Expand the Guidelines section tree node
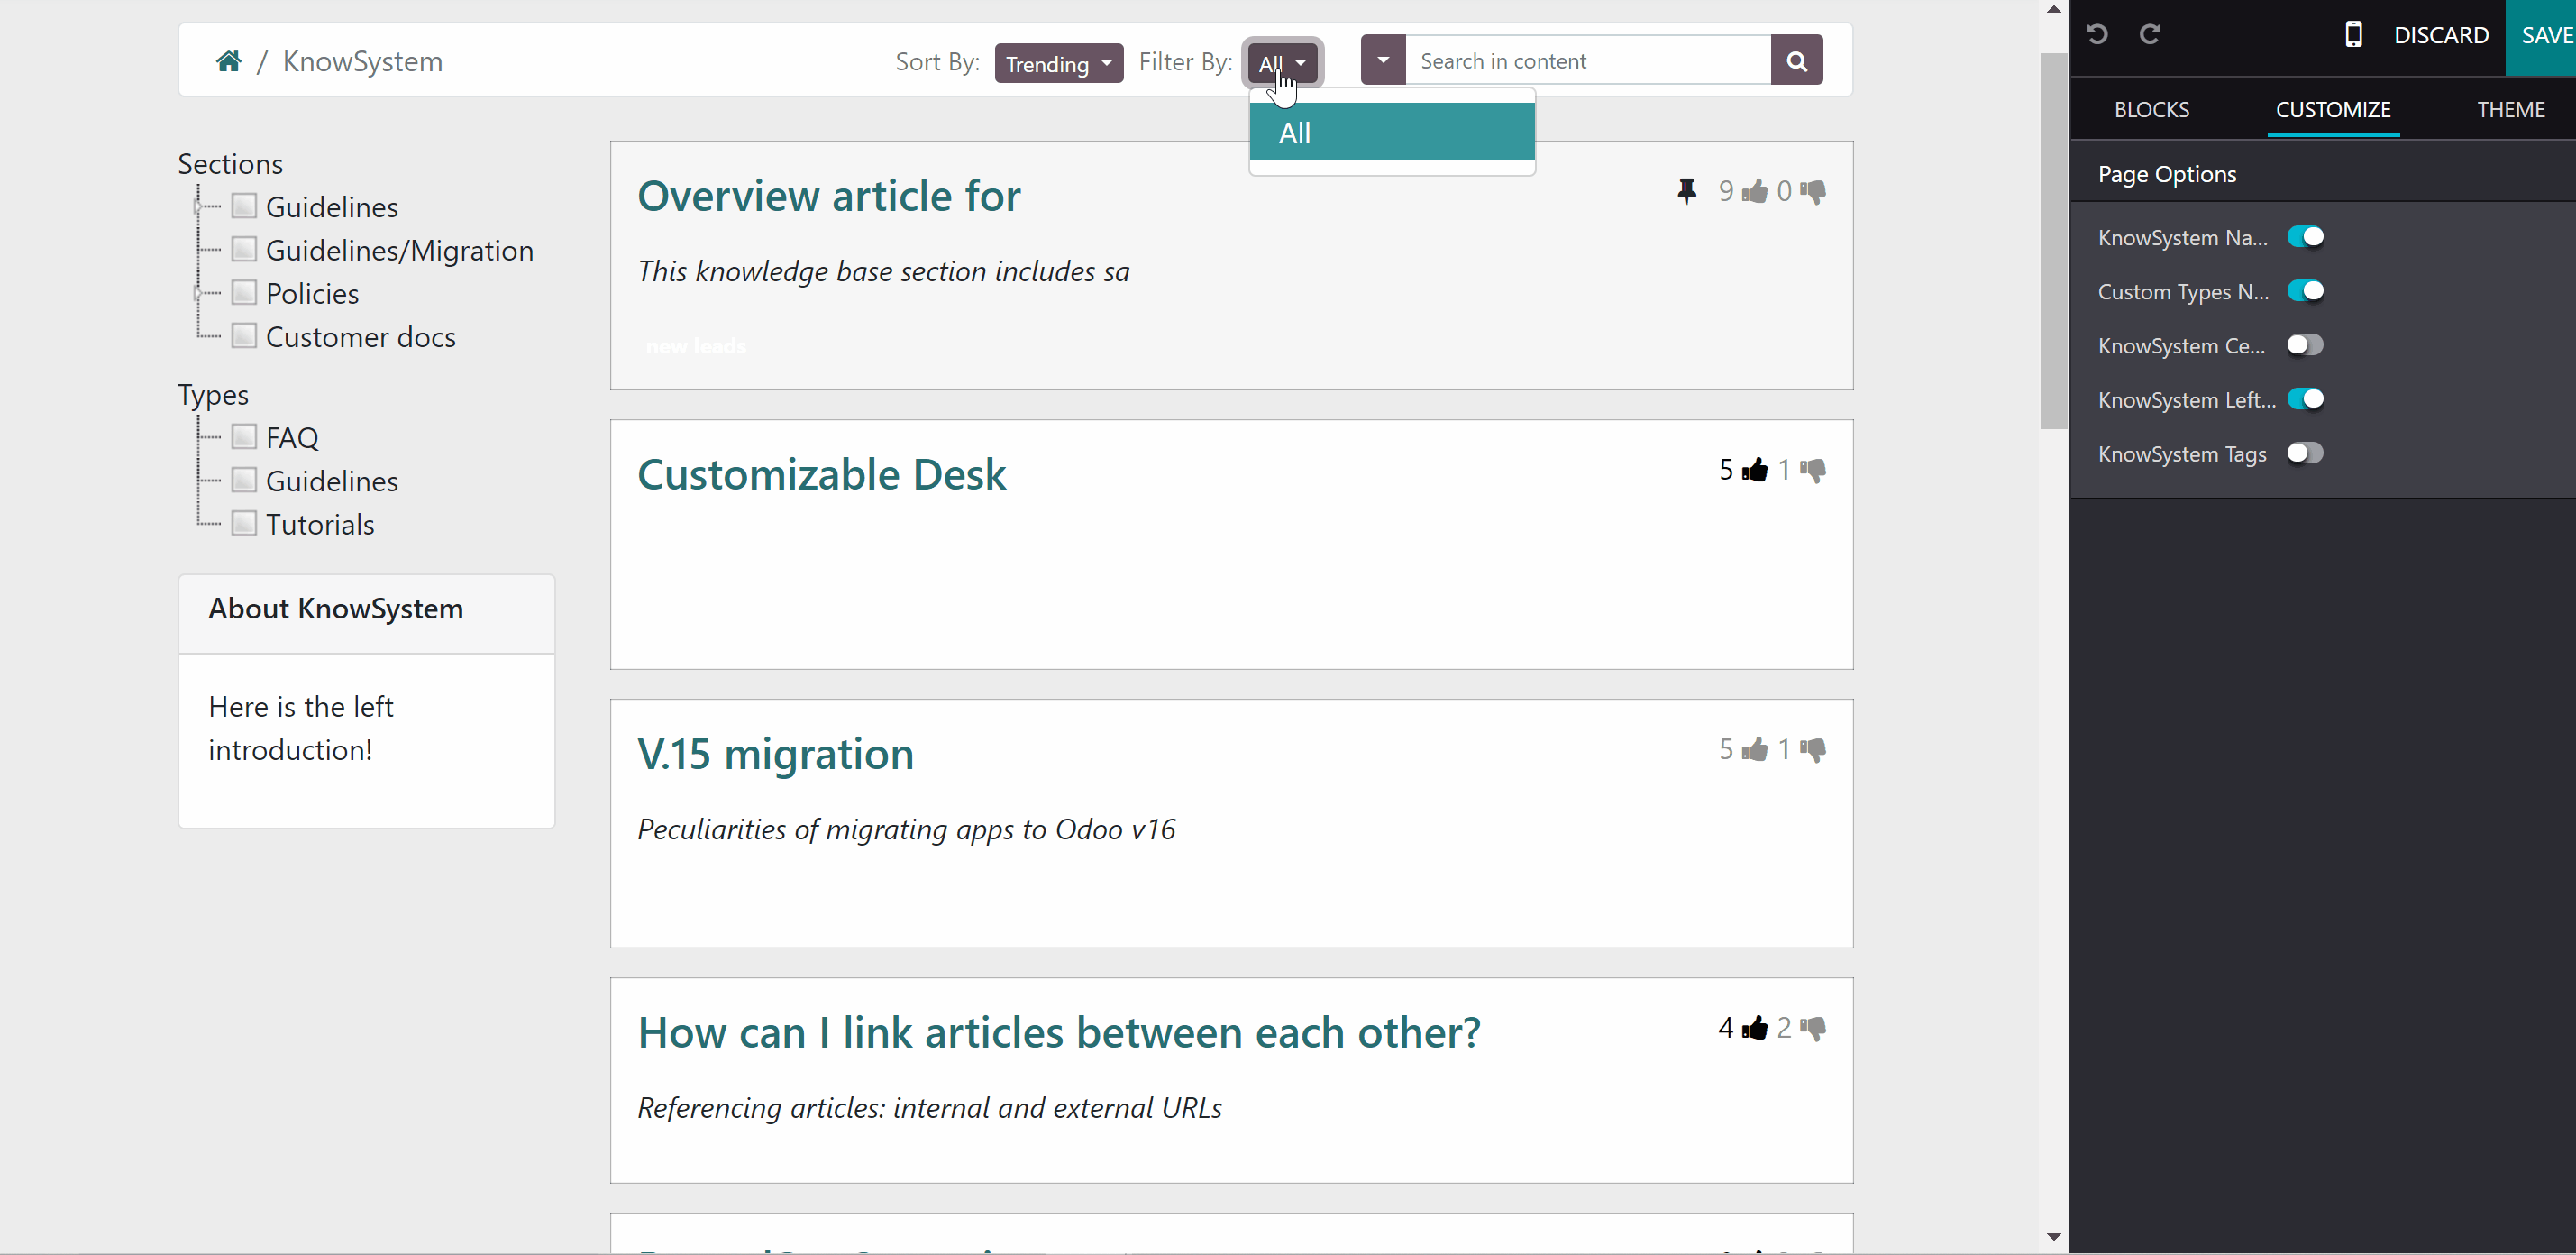The height and width of the screenshot is (1255, 2576). pyautogui.click(x=198, y=207)
